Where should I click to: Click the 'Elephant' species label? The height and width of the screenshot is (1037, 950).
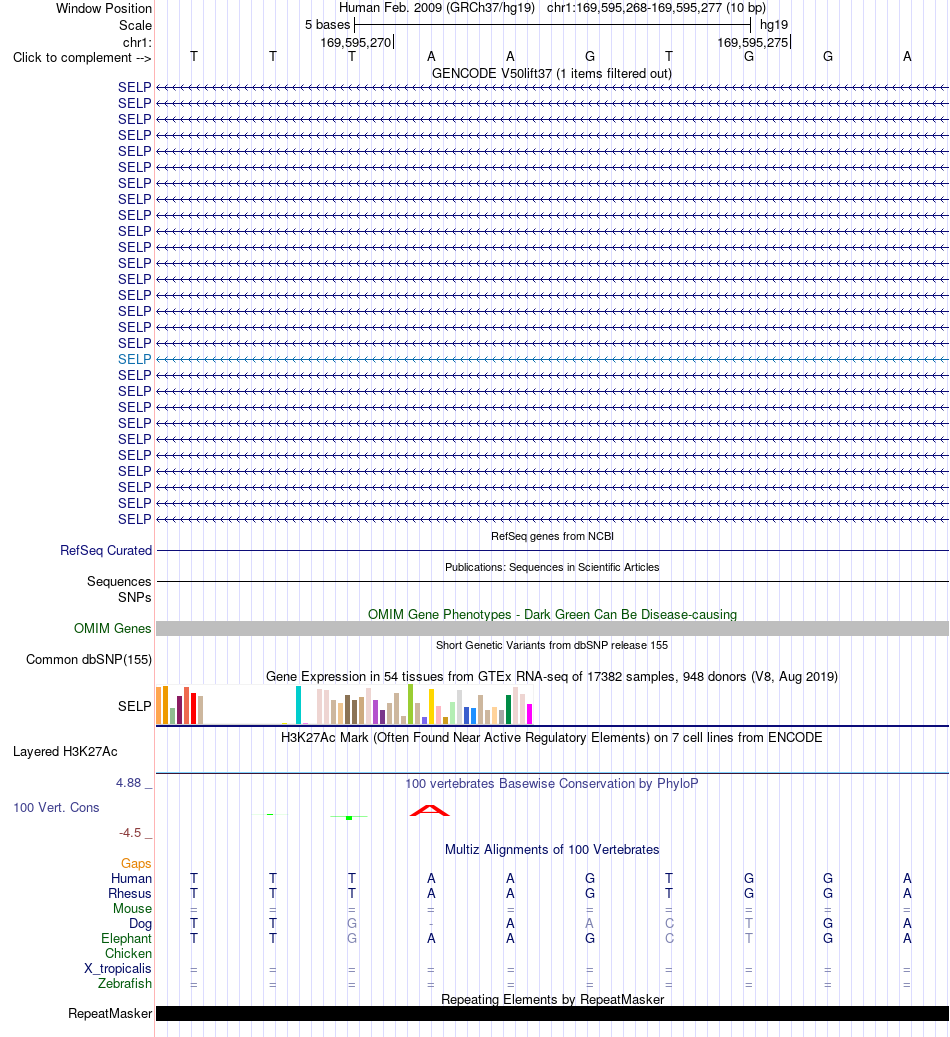pyautogui.click(x=126, y=938)
